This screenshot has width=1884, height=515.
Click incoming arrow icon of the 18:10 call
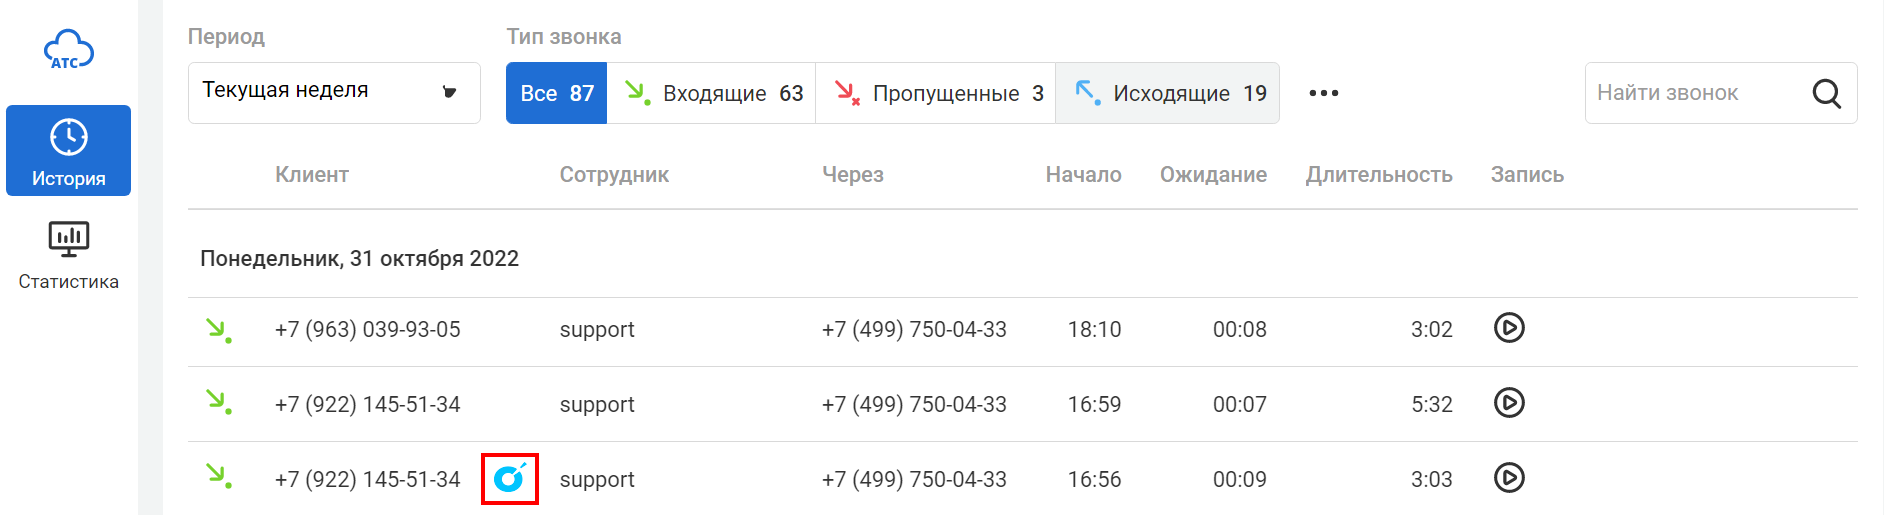(218, 329)
